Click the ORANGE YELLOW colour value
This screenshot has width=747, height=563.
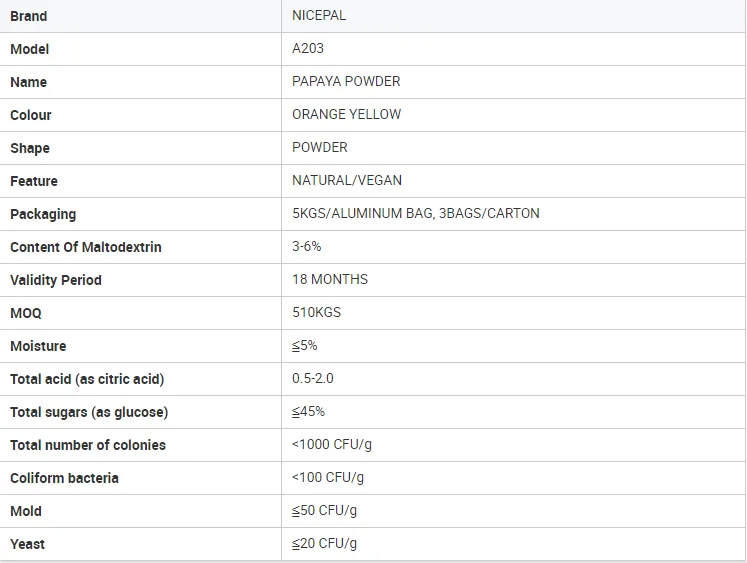click(x=346, y=114)
